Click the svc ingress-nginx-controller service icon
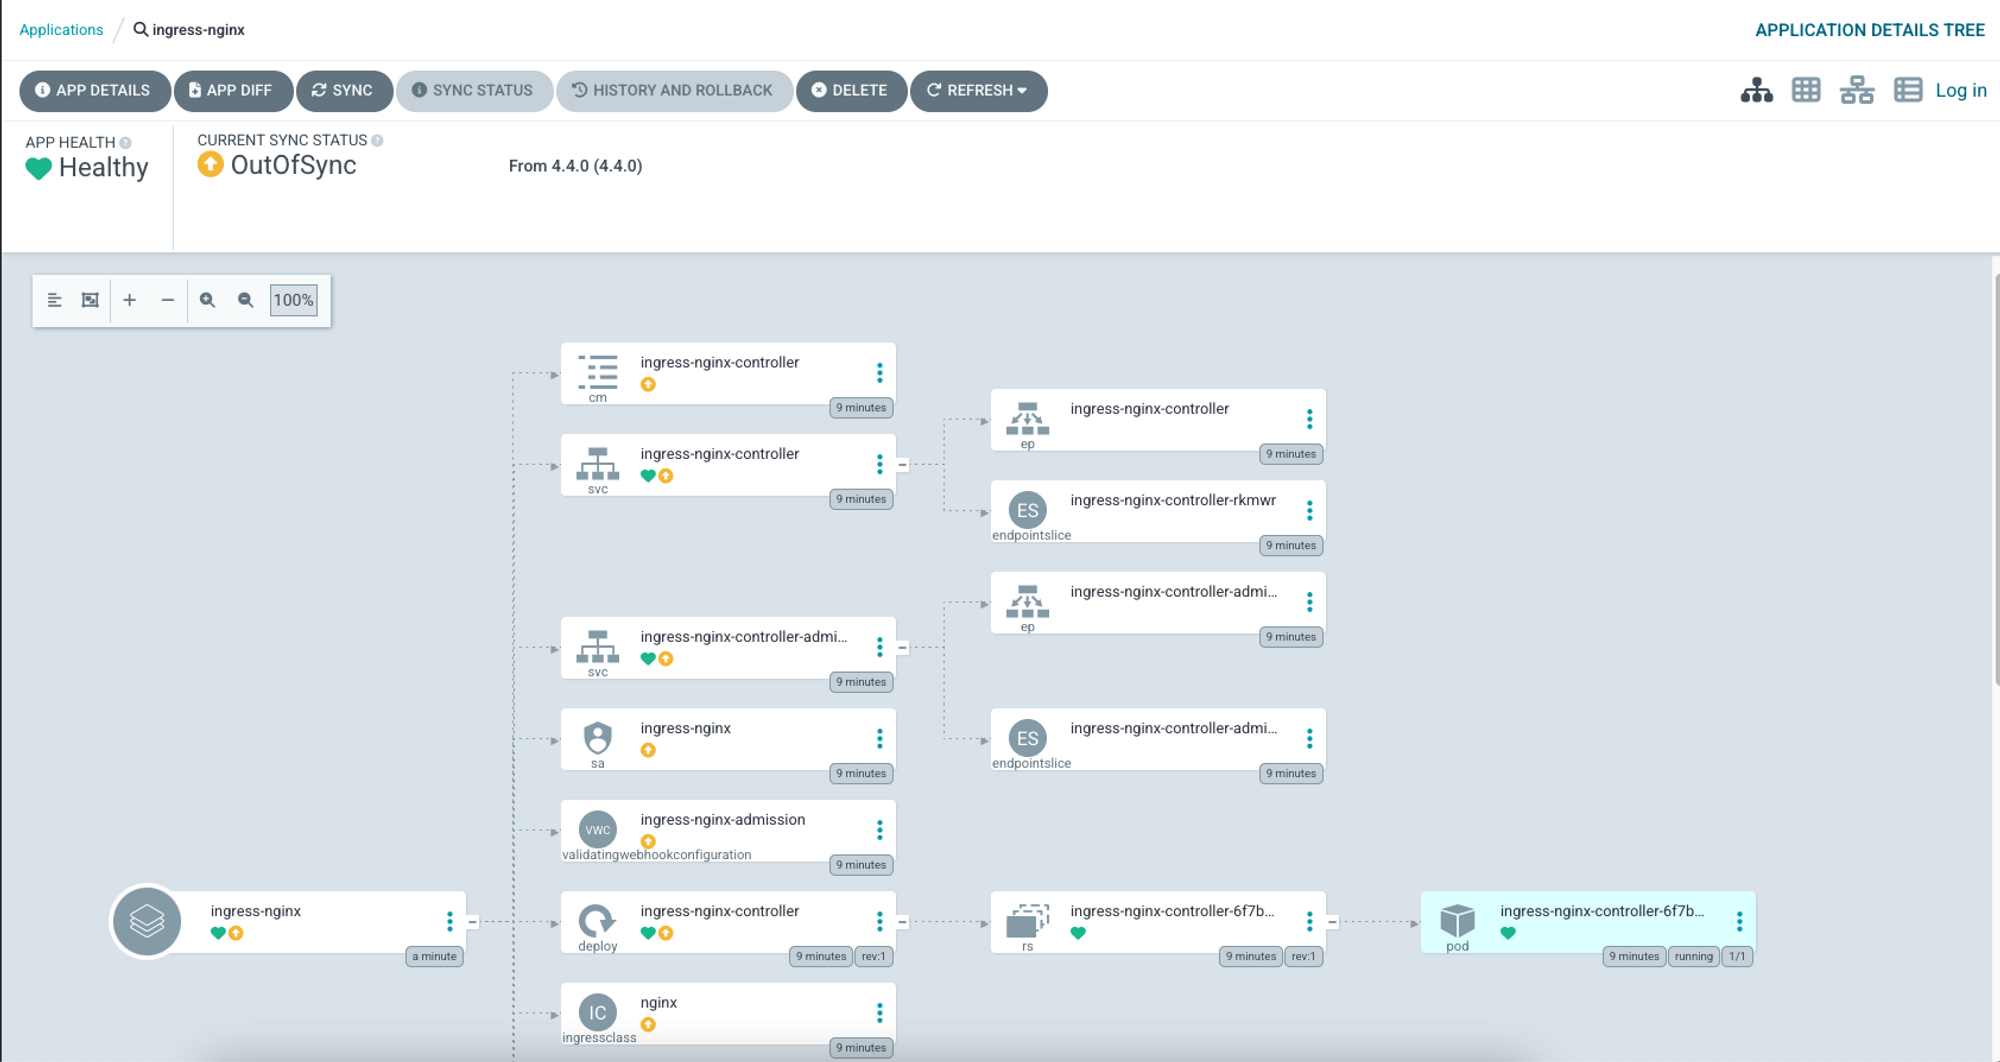This screenshot has height=1062, width=2000. click(x=598, y=464)
